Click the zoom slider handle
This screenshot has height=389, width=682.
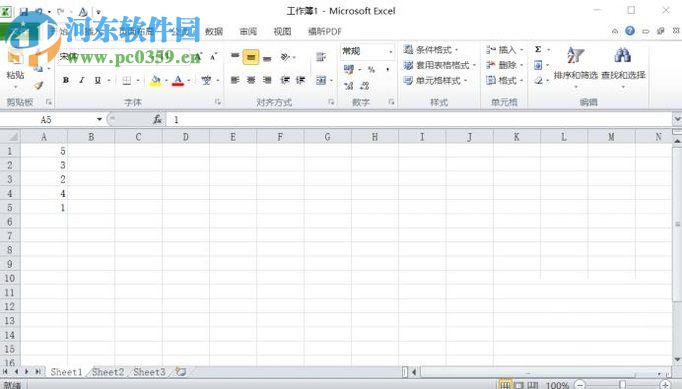622,385
